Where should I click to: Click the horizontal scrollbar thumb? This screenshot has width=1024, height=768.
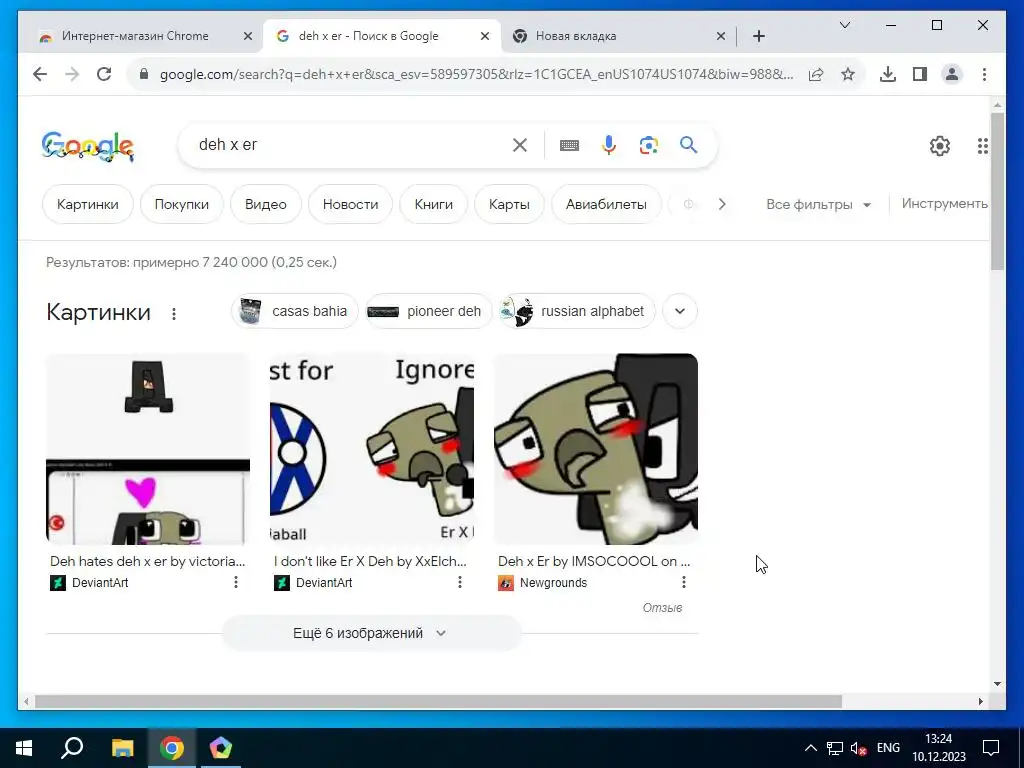[x=438, y=701]
